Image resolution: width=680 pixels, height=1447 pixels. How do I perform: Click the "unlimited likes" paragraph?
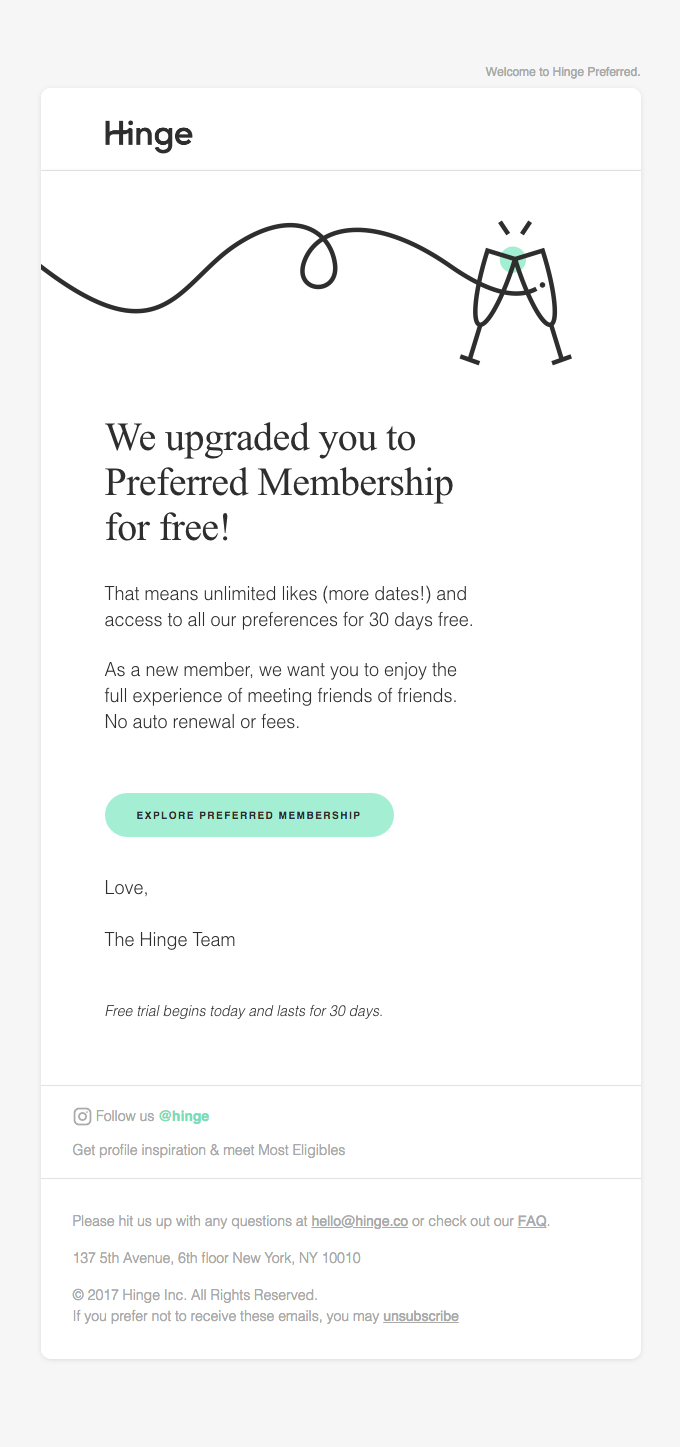288,607
